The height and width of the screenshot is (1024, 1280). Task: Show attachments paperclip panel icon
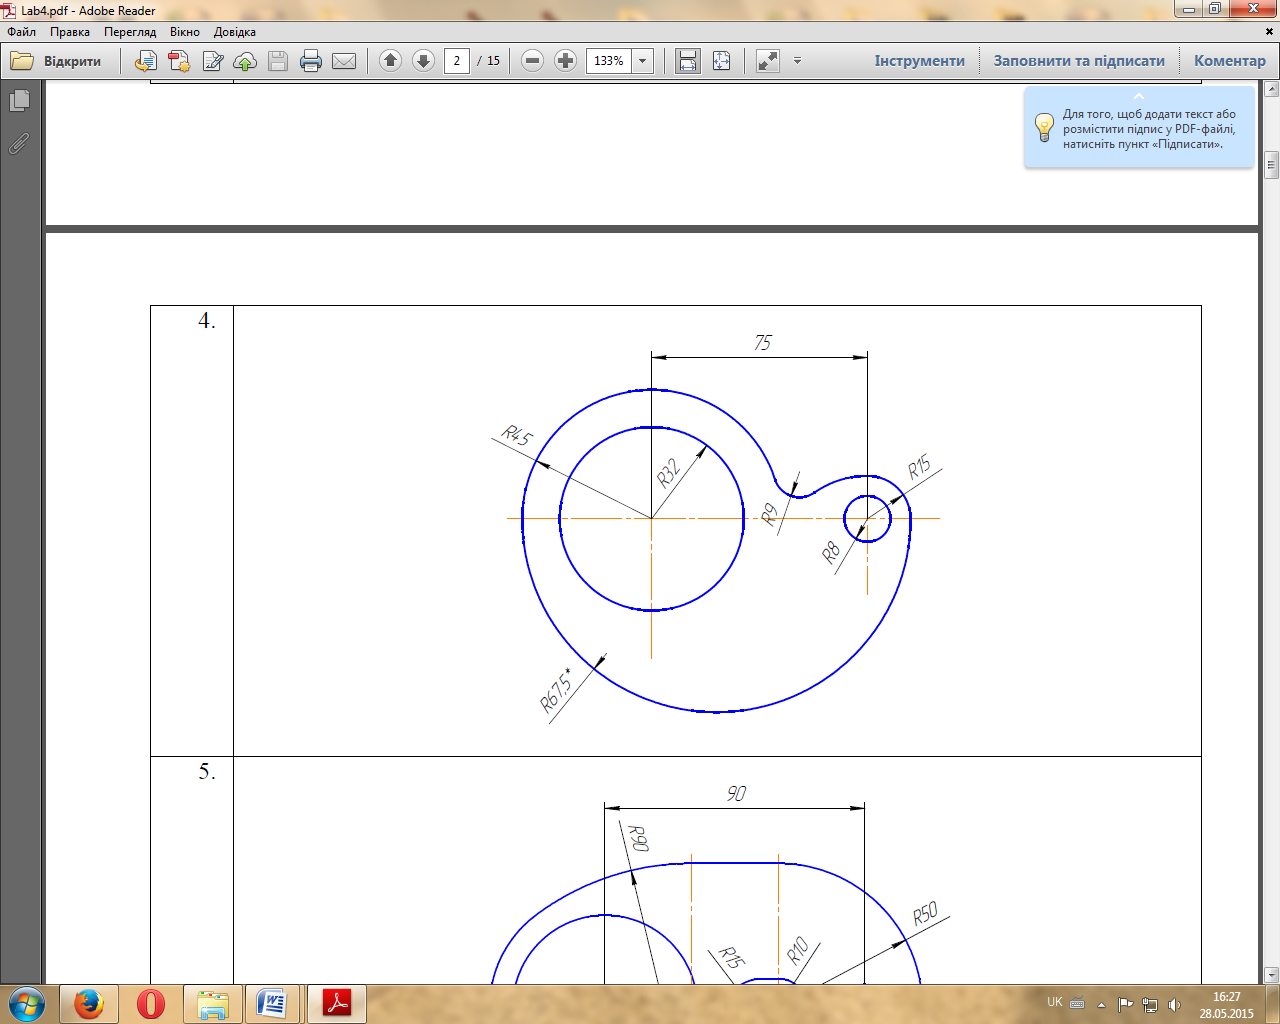pos(19,144)
